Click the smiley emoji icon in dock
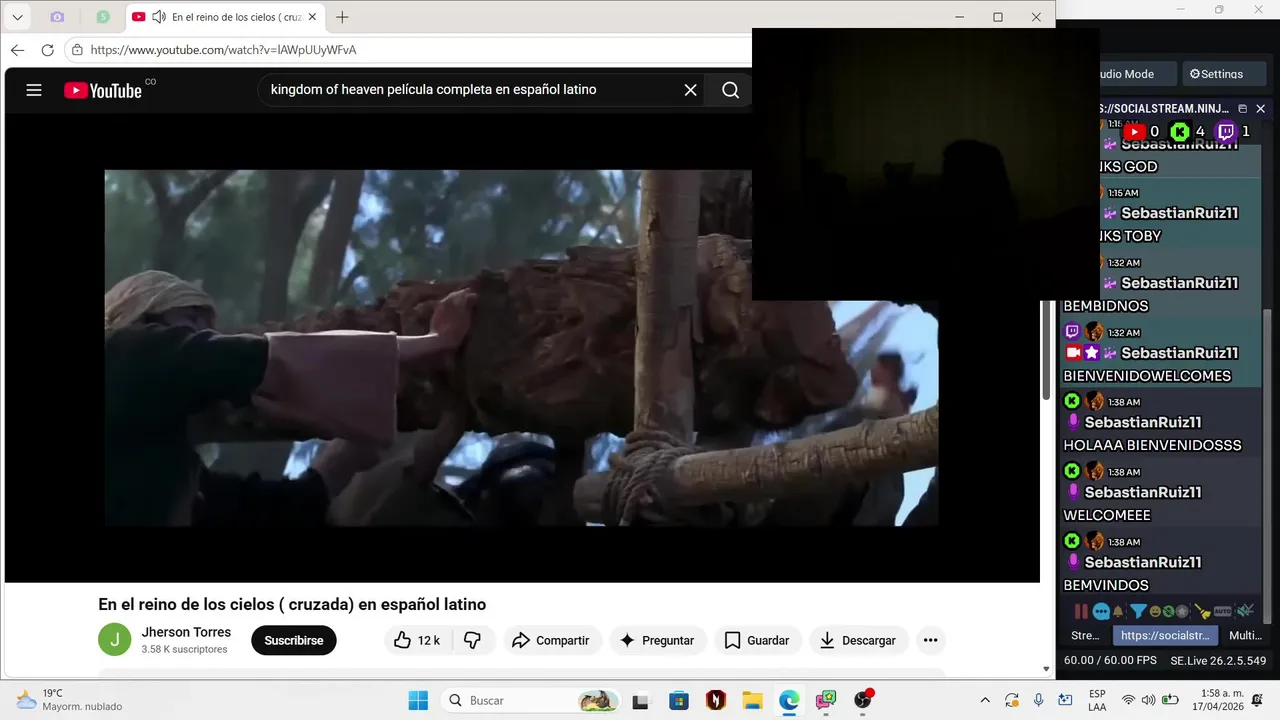Screen dimensions: 1280x720 click(x=1156, y=611)
